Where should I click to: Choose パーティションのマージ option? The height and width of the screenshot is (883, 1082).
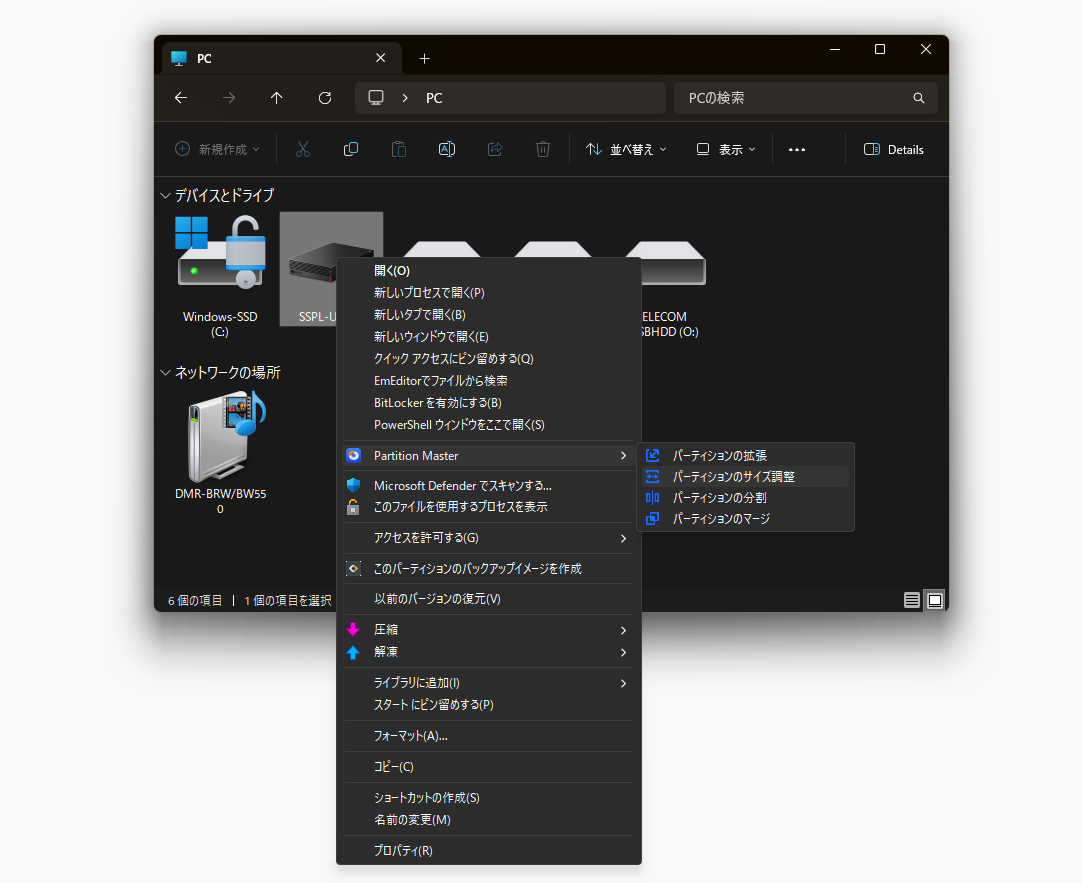745,518
